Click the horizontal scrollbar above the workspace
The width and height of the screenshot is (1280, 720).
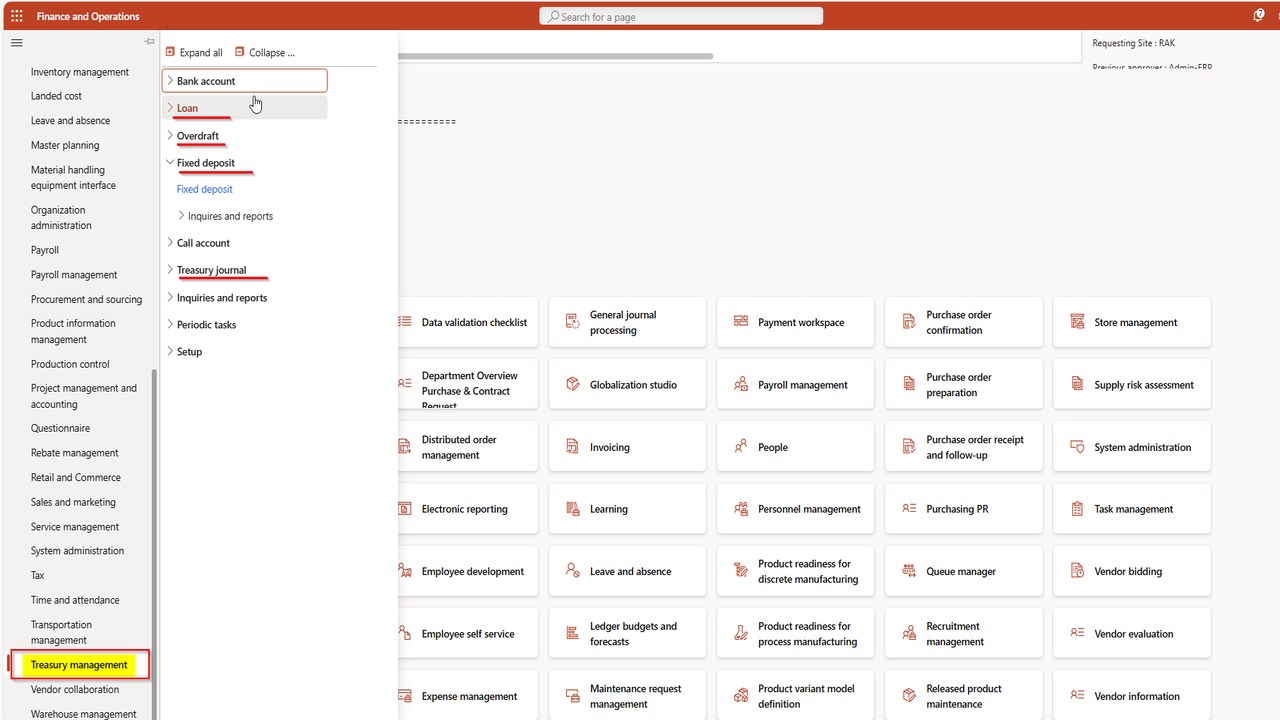pyautogui.click(x=555, y=56)
